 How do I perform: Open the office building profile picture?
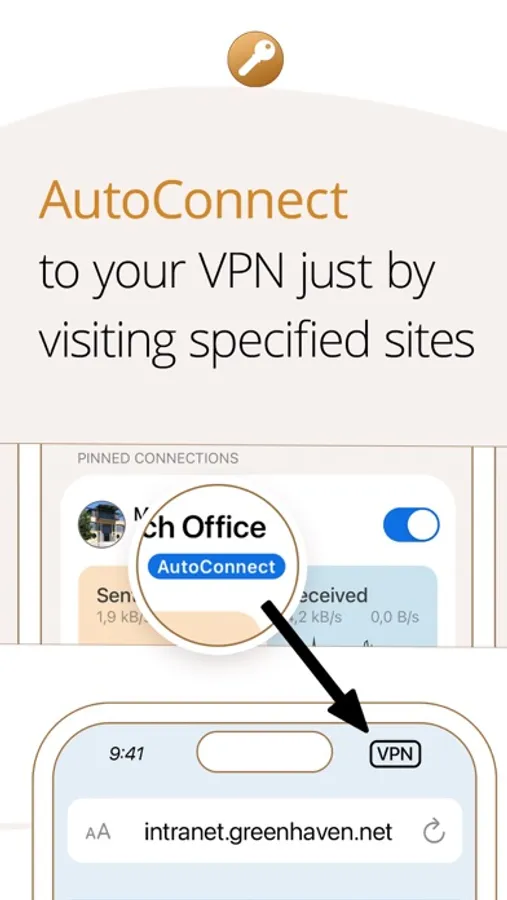(x=101, y=524)
